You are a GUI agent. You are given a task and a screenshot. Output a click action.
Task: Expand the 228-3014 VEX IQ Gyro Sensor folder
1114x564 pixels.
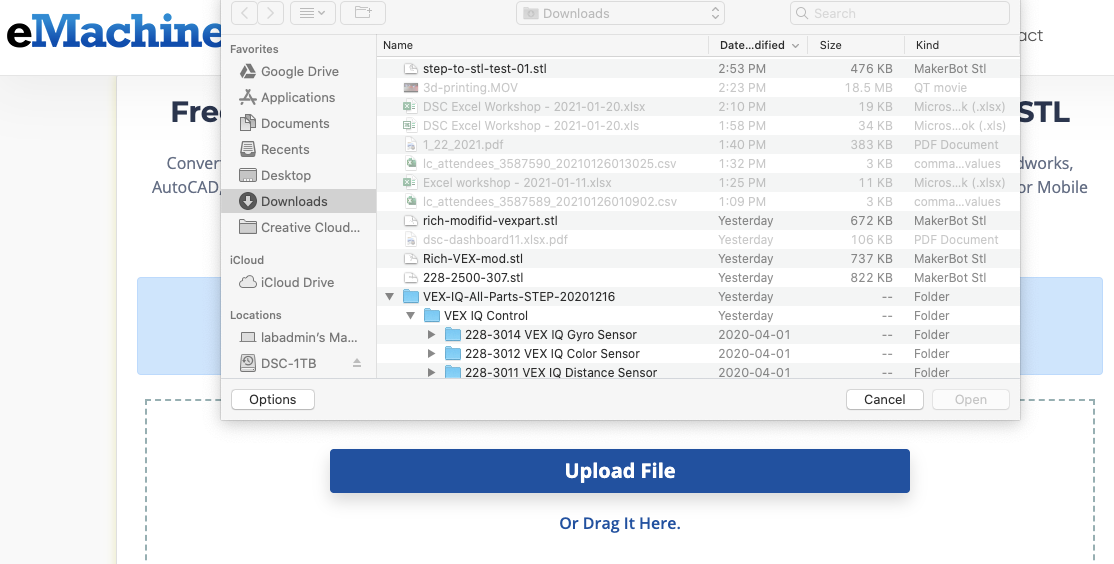point(432,335)
